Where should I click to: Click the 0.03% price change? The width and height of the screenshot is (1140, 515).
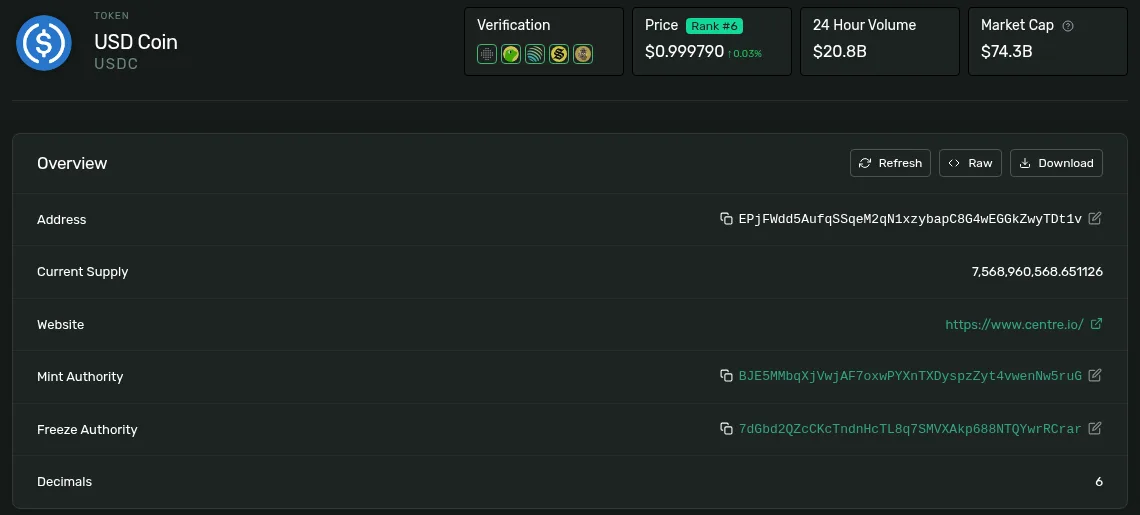(x=744, y=53)
